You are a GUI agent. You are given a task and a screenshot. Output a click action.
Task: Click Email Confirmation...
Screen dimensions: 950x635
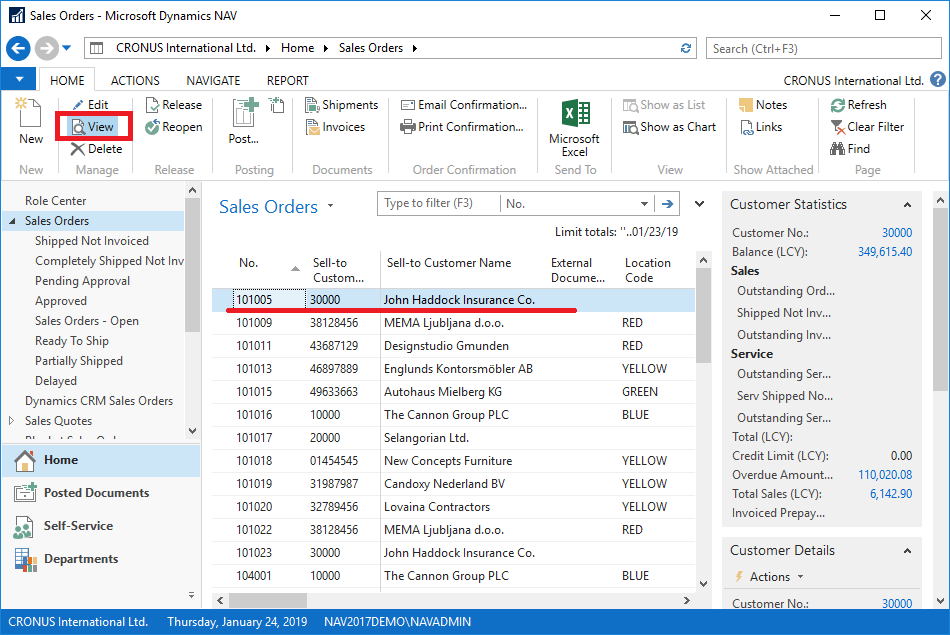tap(464, 105)
